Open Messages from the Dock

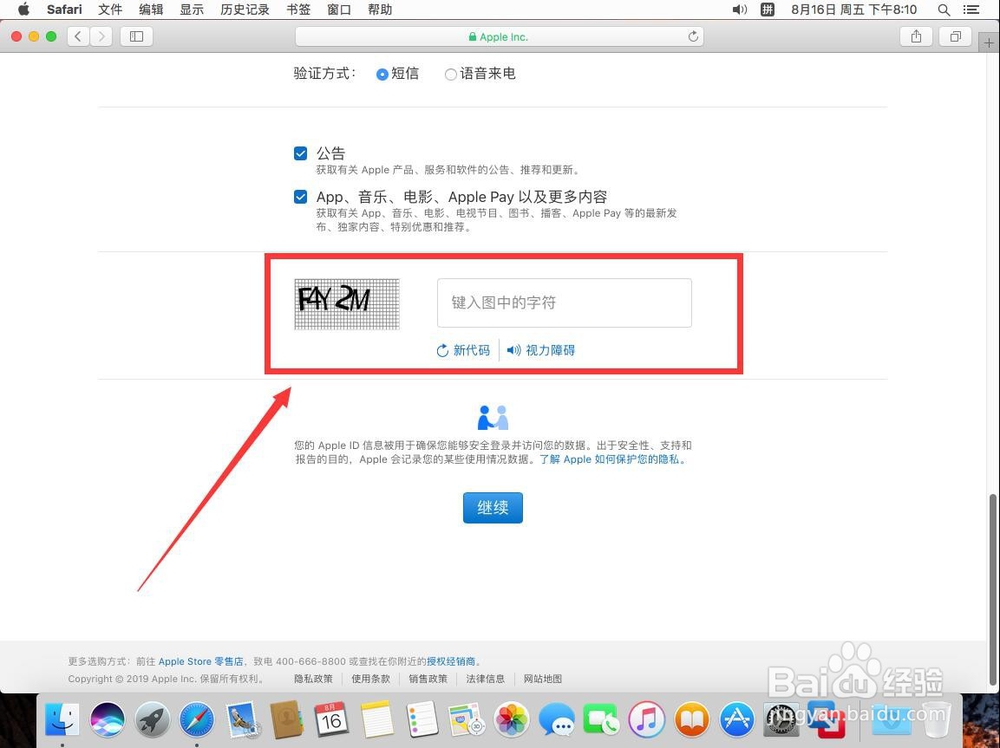[x=556, y=720]
